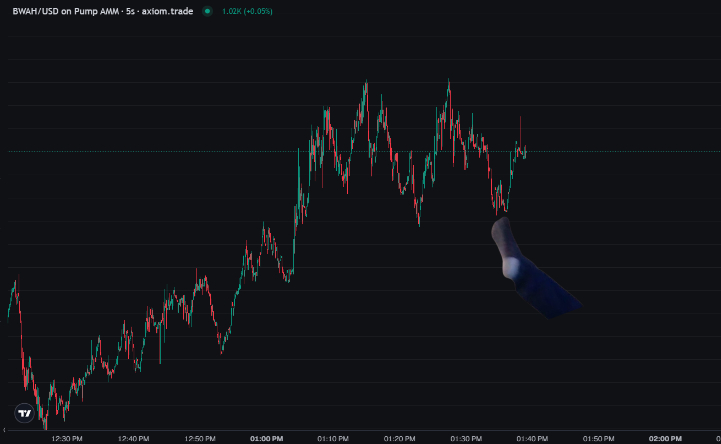
Task: Select the 01:00 PM time axis label
Action: coord(267,438)
